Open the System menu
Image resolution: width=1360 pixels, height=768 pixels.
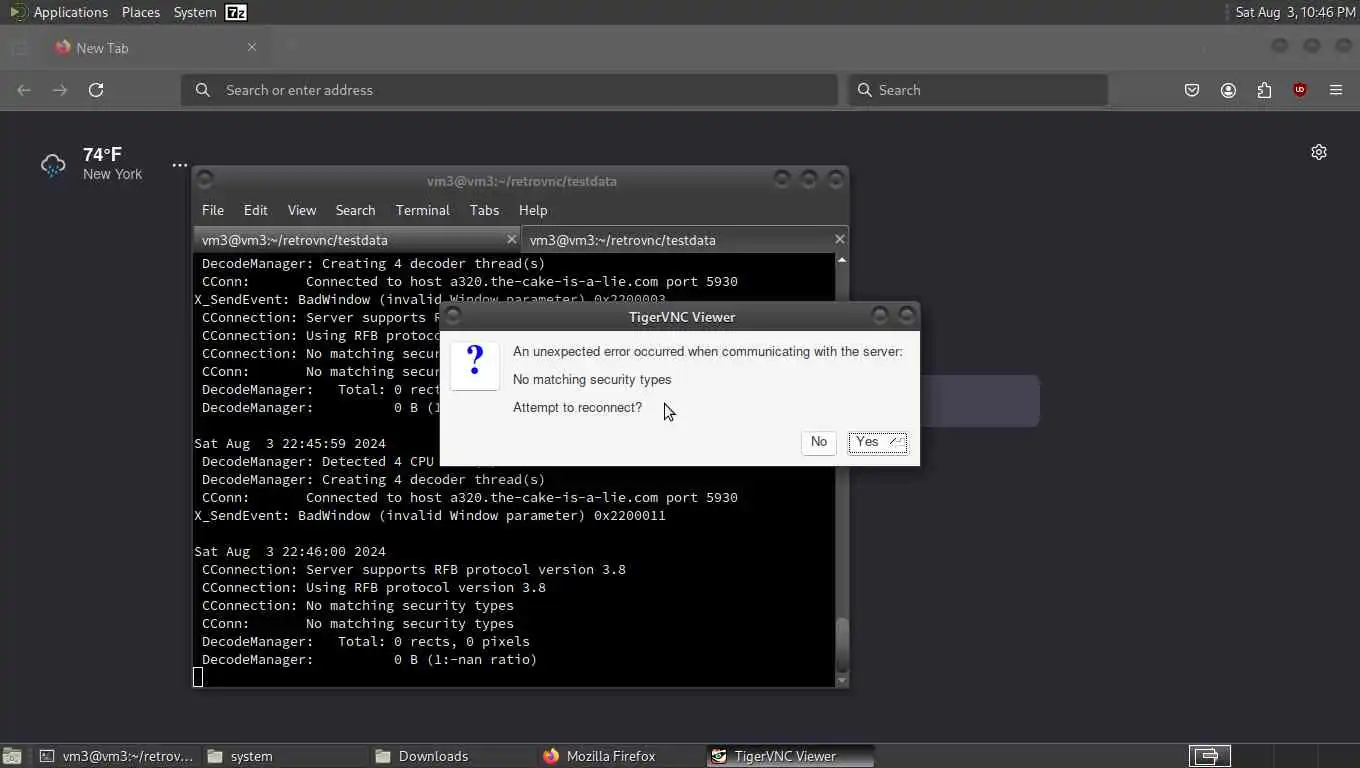[195, 12]
